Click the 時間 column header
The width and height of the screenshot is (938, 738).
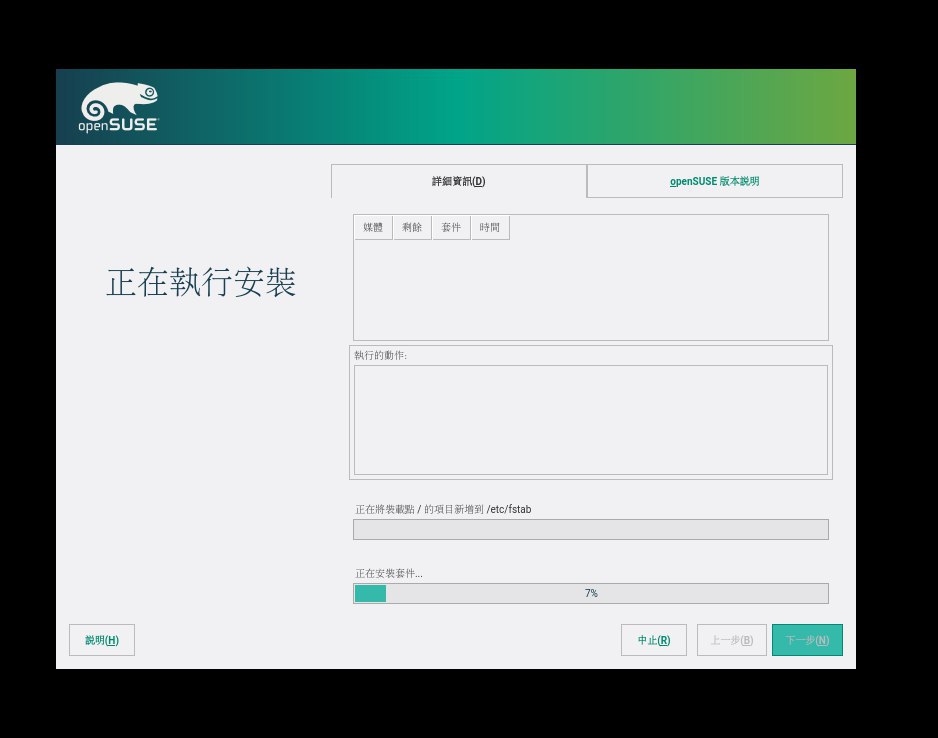[490, 227]
